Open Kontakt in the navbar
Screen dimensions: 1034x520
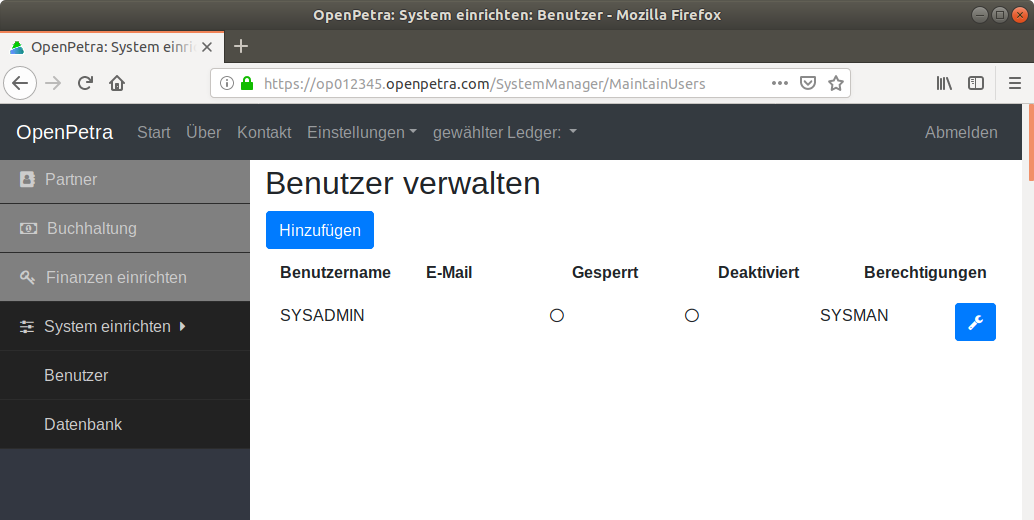tap(264, 132)
